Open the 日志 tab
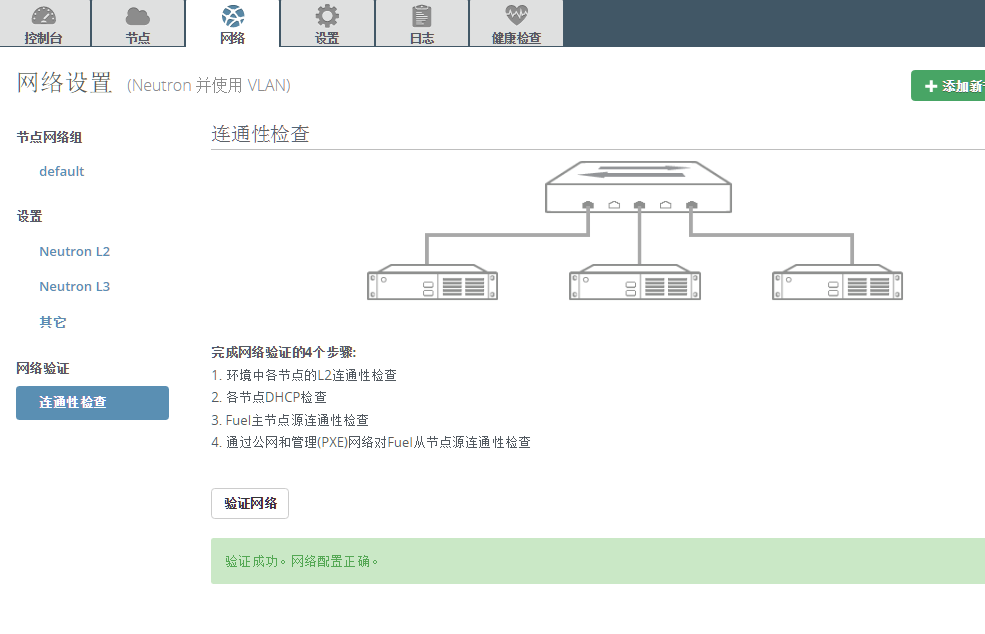 pos(422,24)
